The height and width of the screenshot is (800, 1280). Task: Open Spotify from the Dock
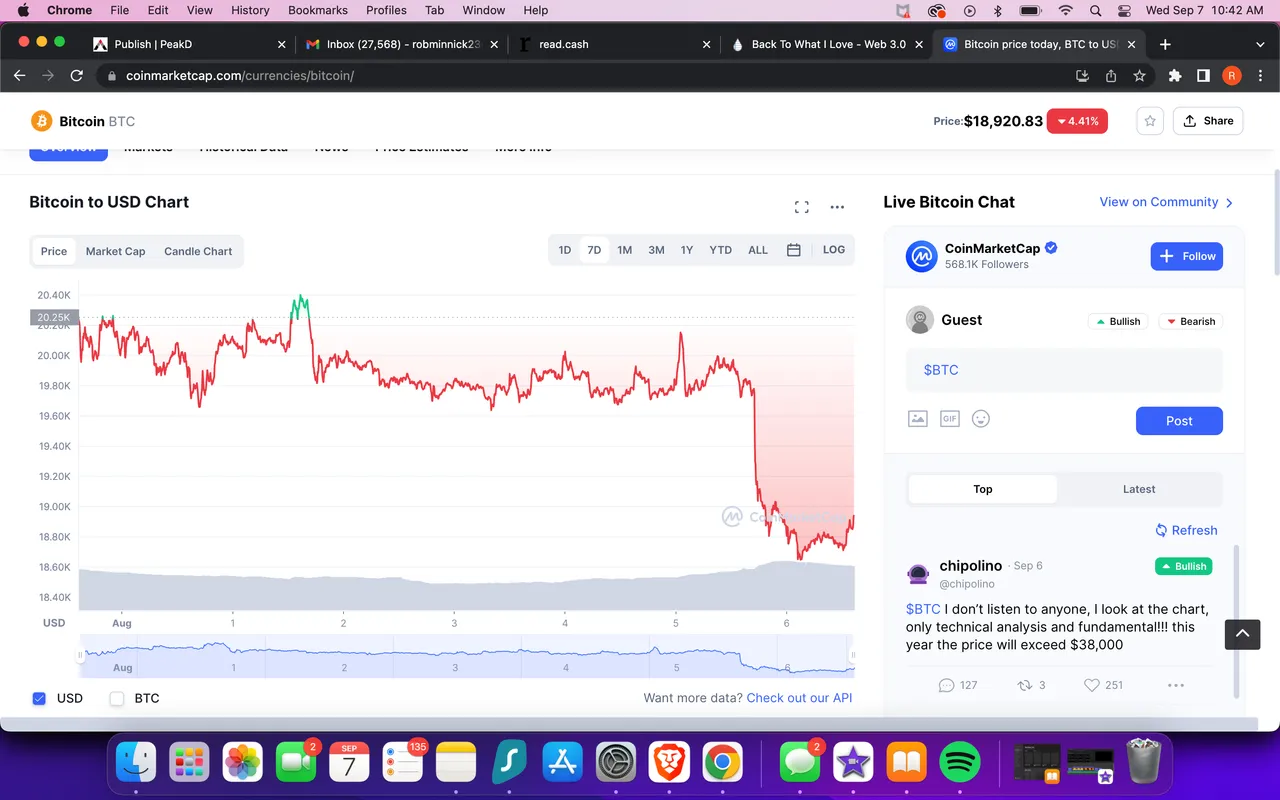[x=960, y=763]
